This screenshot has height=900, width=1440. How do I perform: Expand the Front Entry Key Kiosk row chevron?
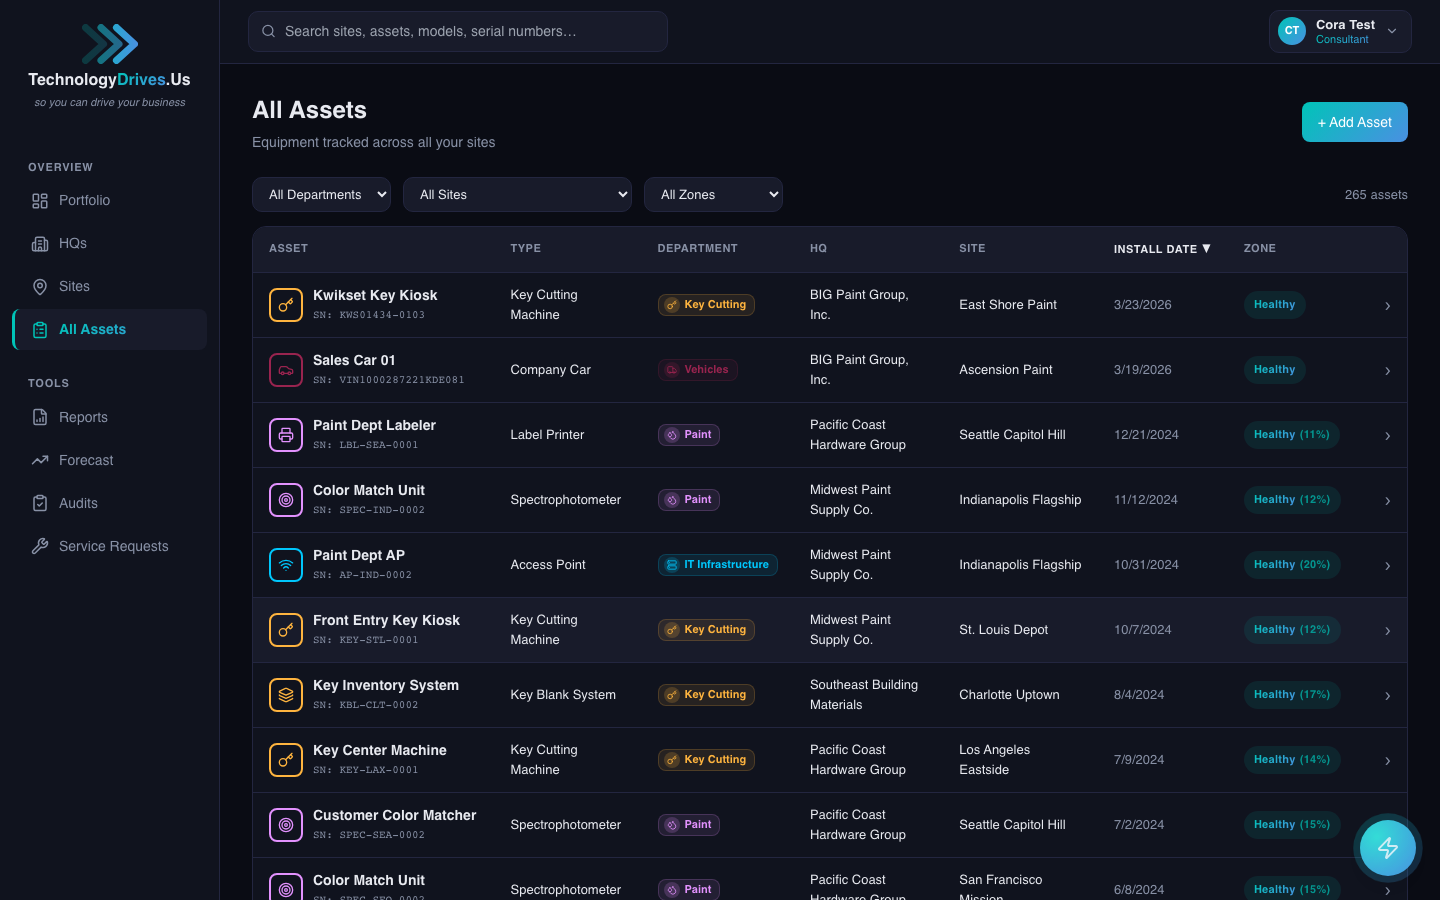pyautogui.click(x=1387, y=631)
